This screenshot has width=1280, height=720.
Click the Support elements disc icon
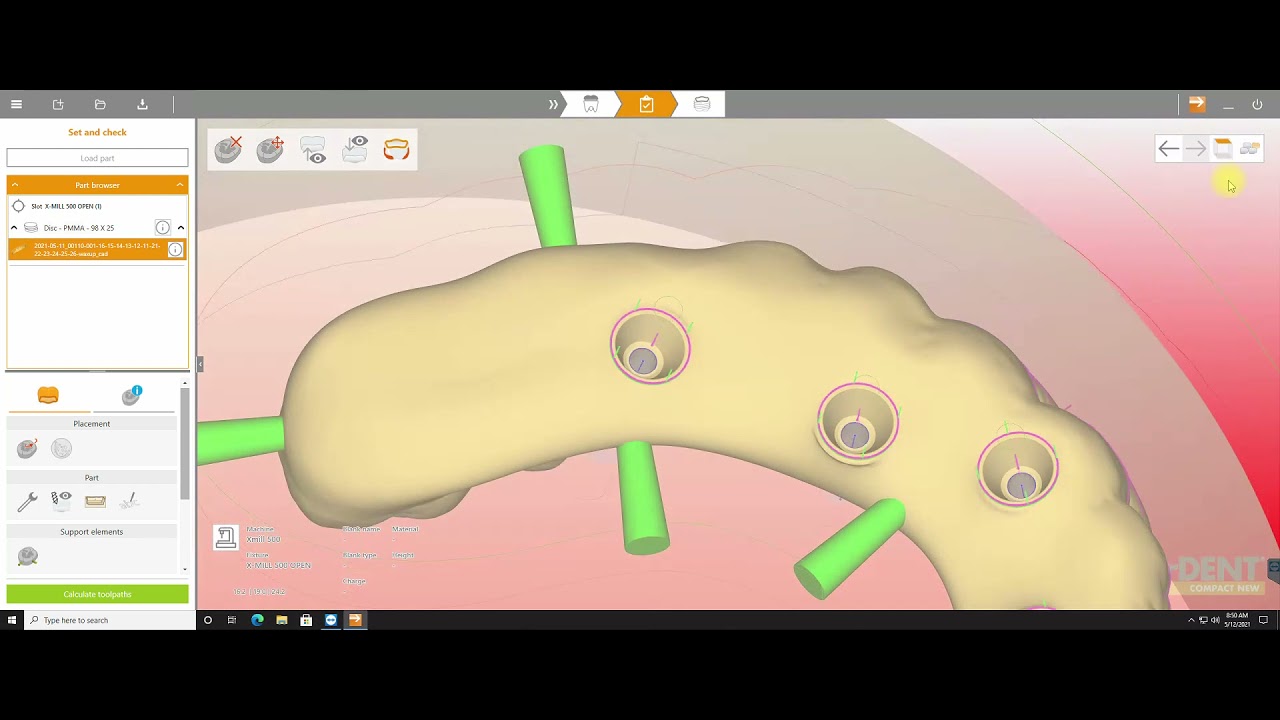27,556
